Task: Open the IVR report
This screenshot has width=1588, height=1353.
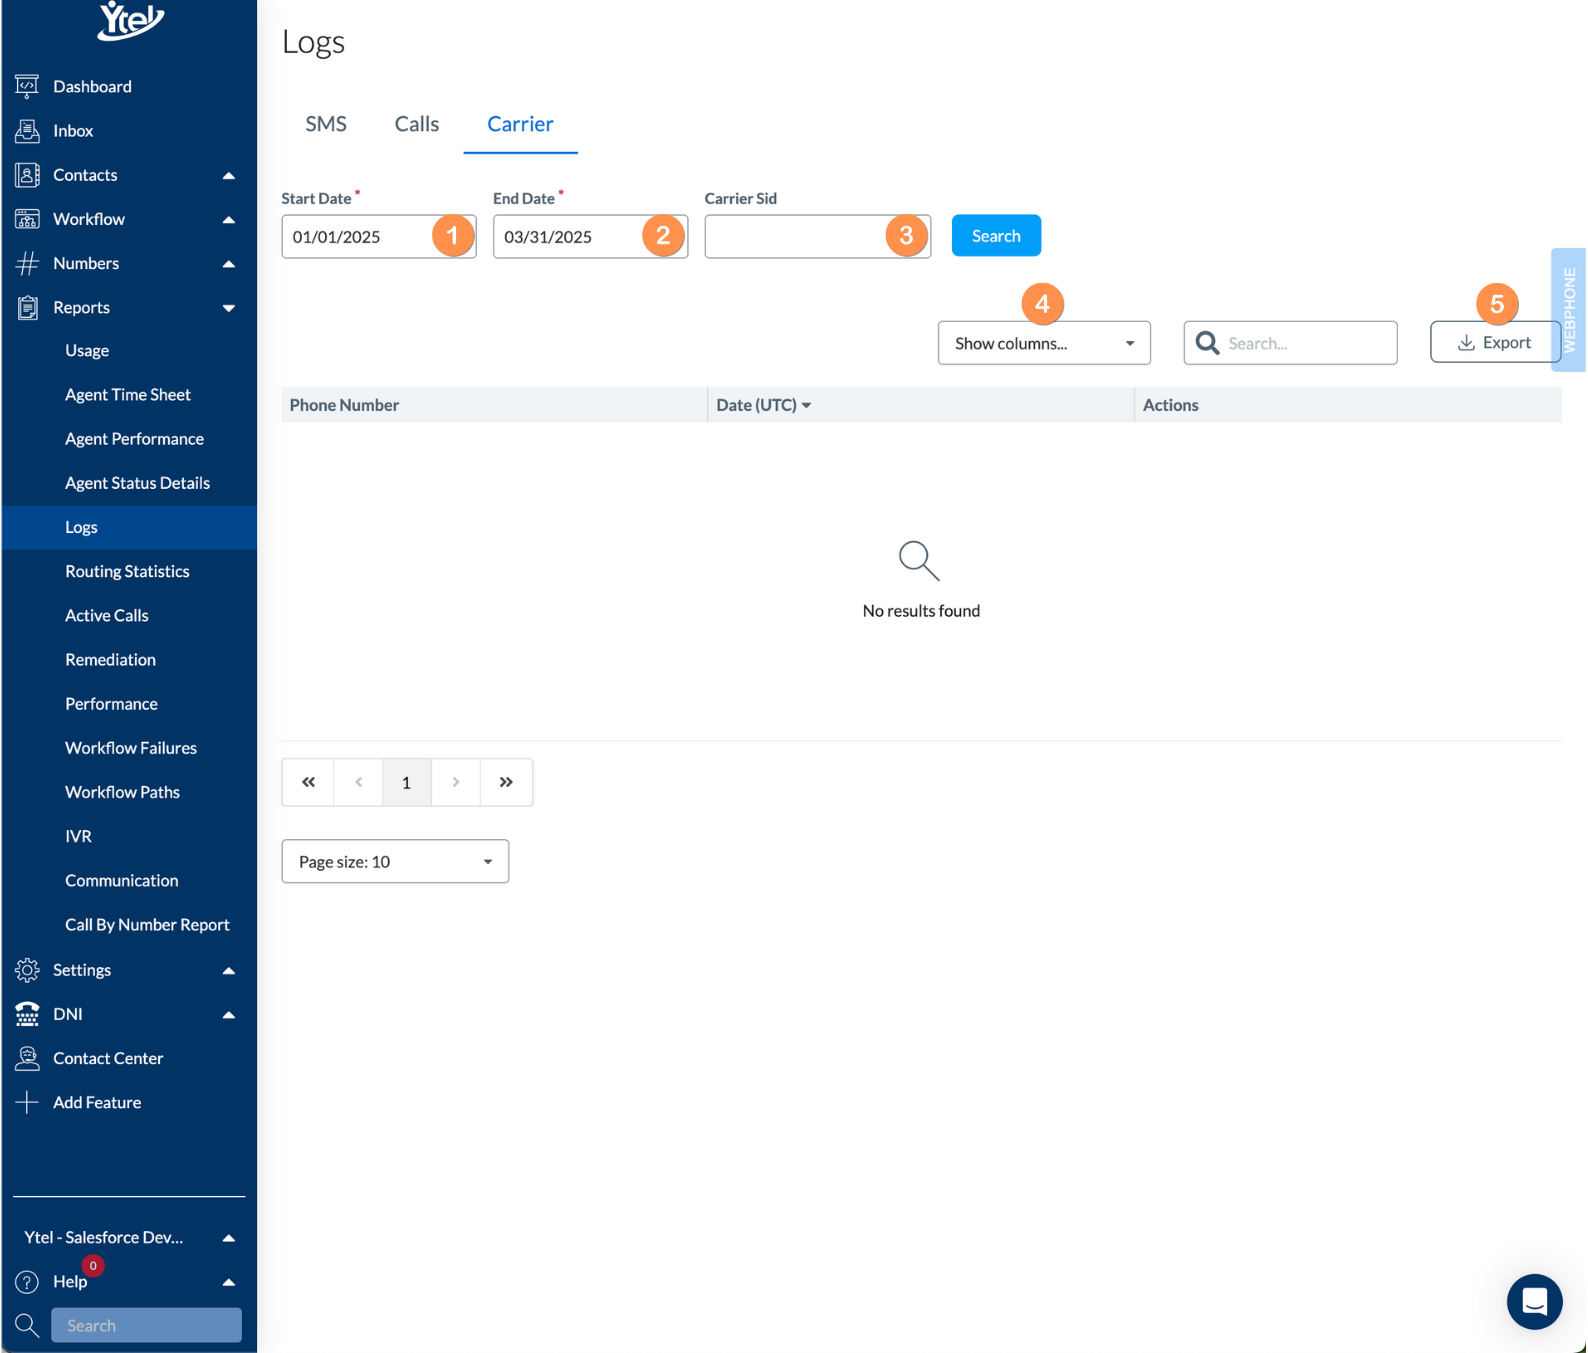Action: click(78, 836)
